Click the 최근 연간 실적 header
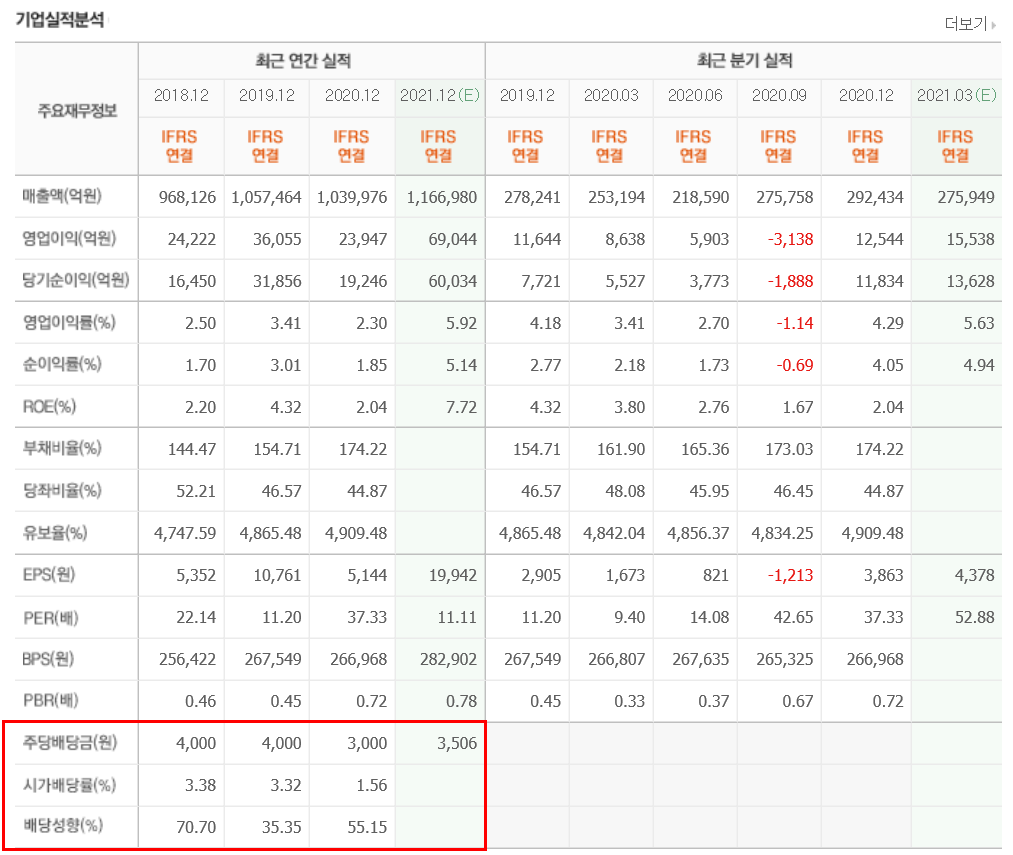This screenshot has height=855, width=1013. pos(303,61)
